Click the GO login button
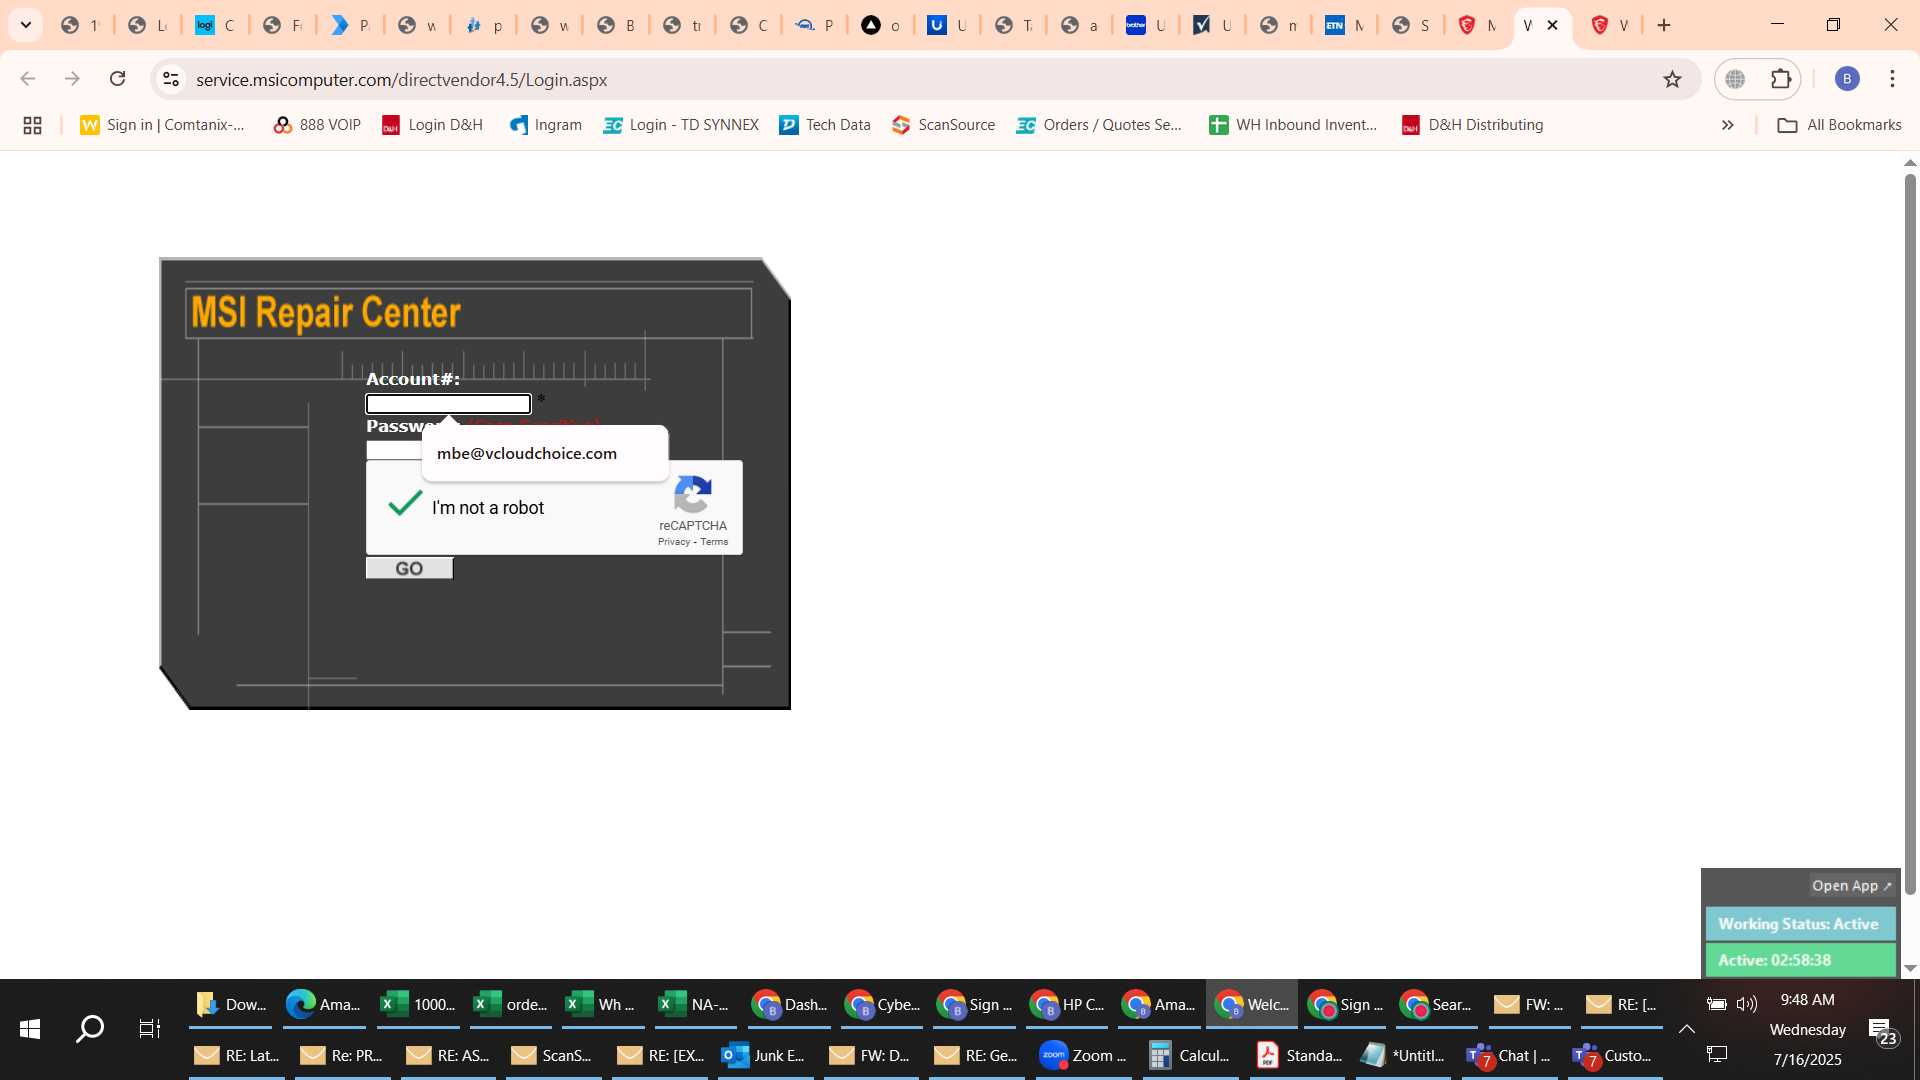The width and height of the screenshot is (1920, 1080). [x=409, y=568]
